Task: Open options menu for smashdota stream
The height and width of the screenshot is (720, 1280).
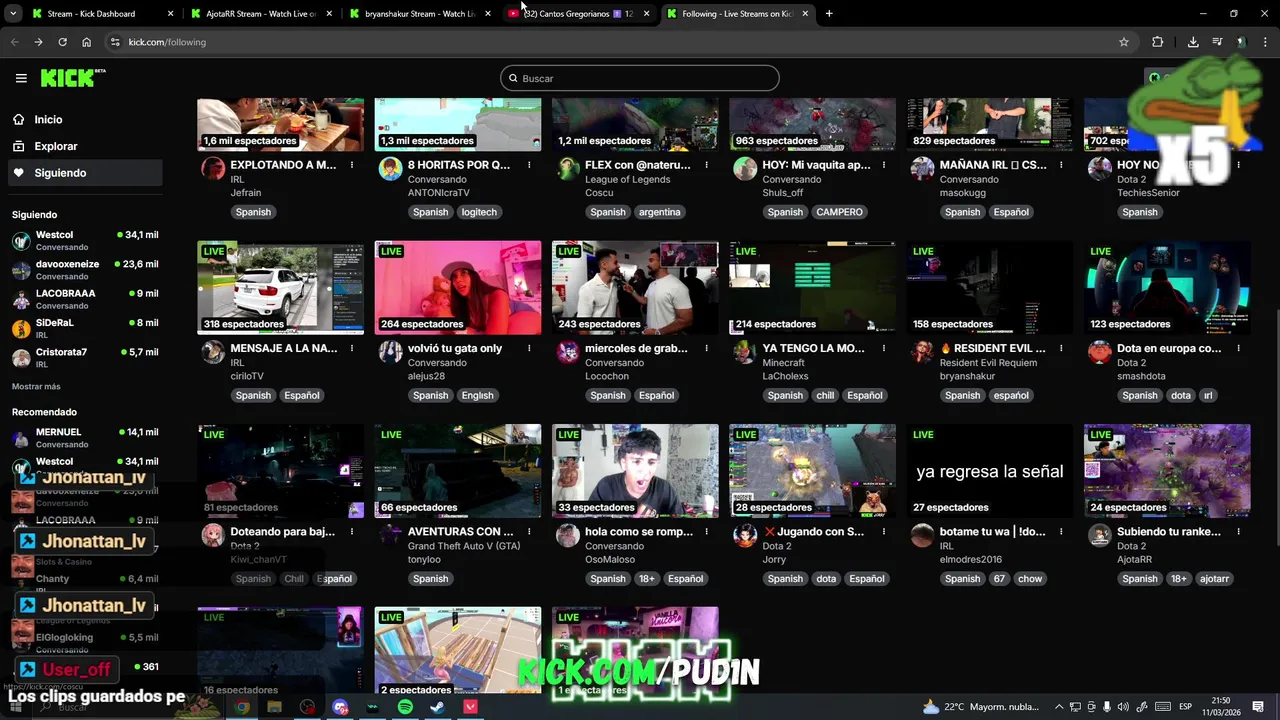Action: 1239,348
